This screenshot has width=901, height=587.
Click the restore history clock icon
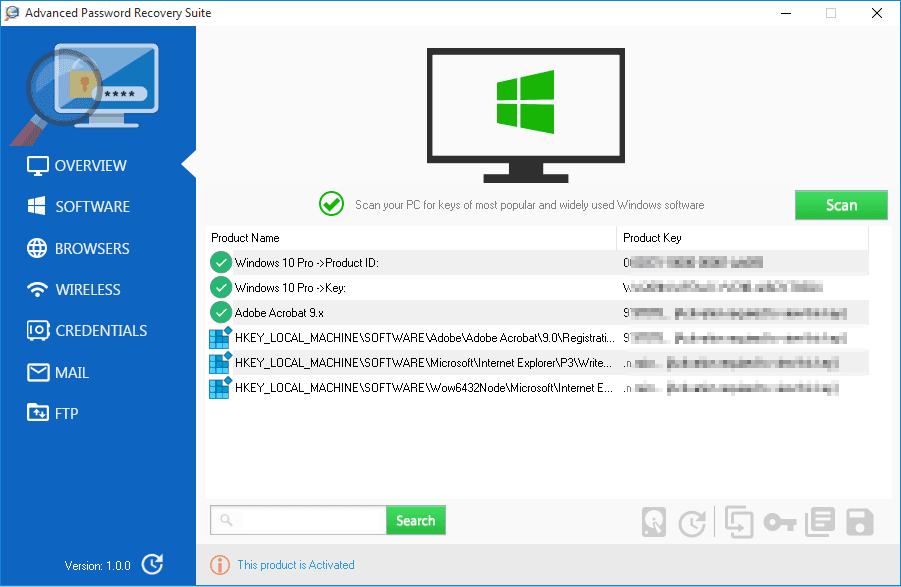[692, 523]
